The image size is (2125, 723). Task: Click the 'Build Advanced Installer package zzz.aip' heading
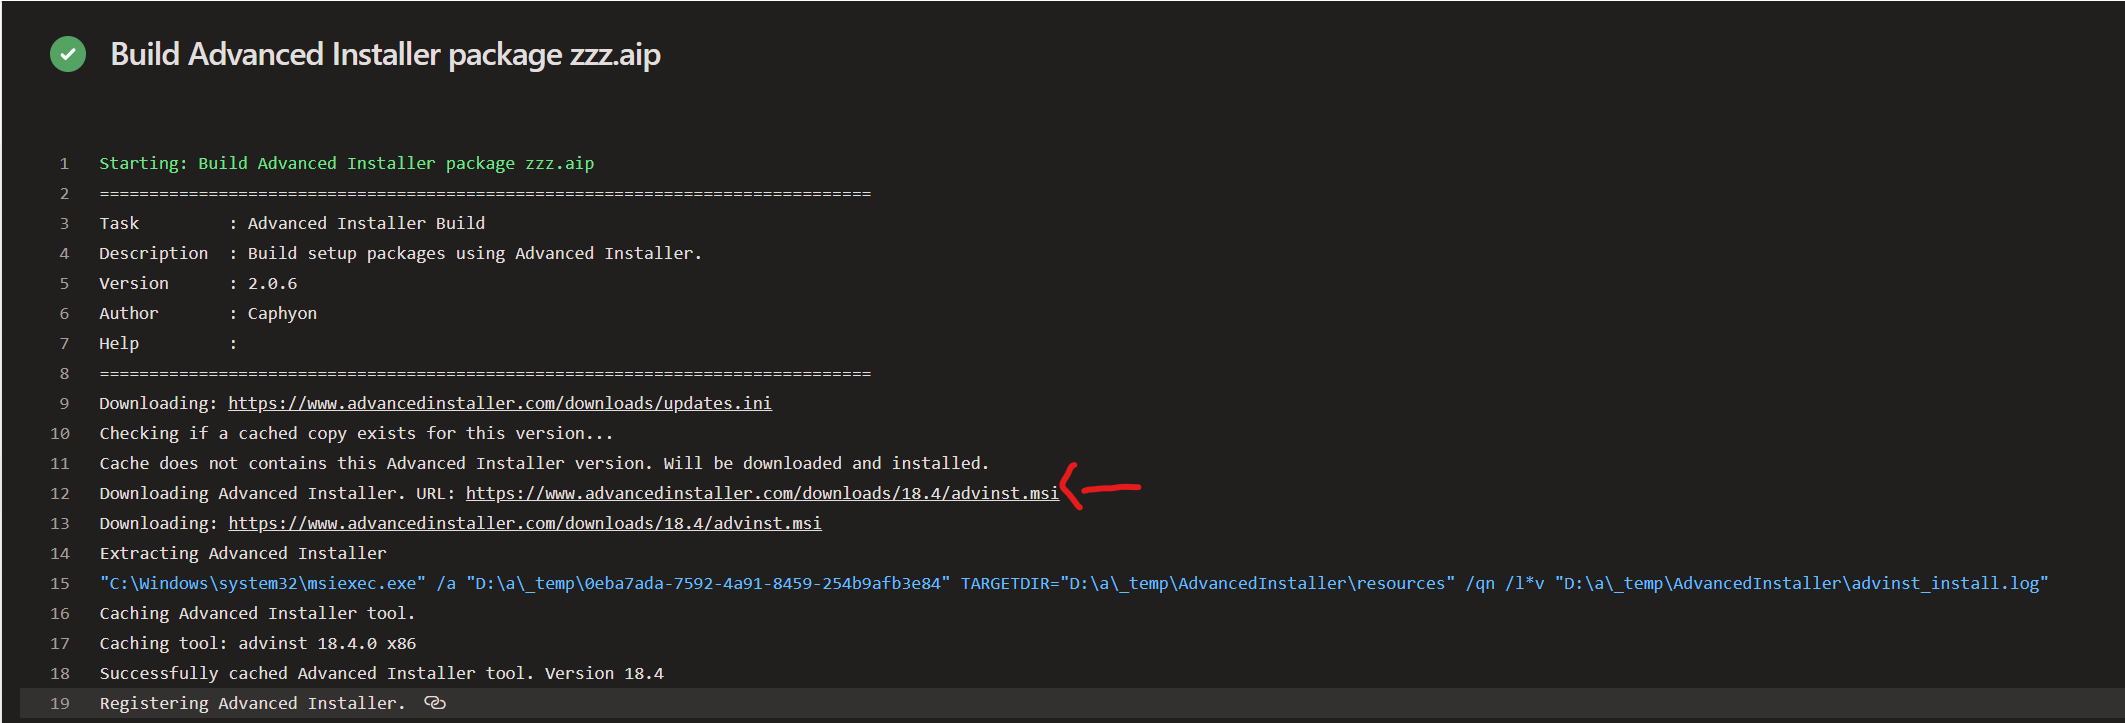coord(385,54)
